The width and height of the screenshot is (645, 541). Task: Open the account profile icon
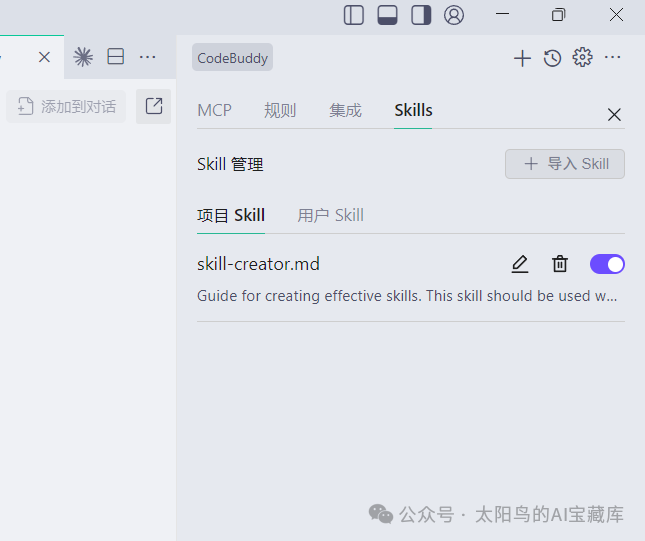[454, 15]
